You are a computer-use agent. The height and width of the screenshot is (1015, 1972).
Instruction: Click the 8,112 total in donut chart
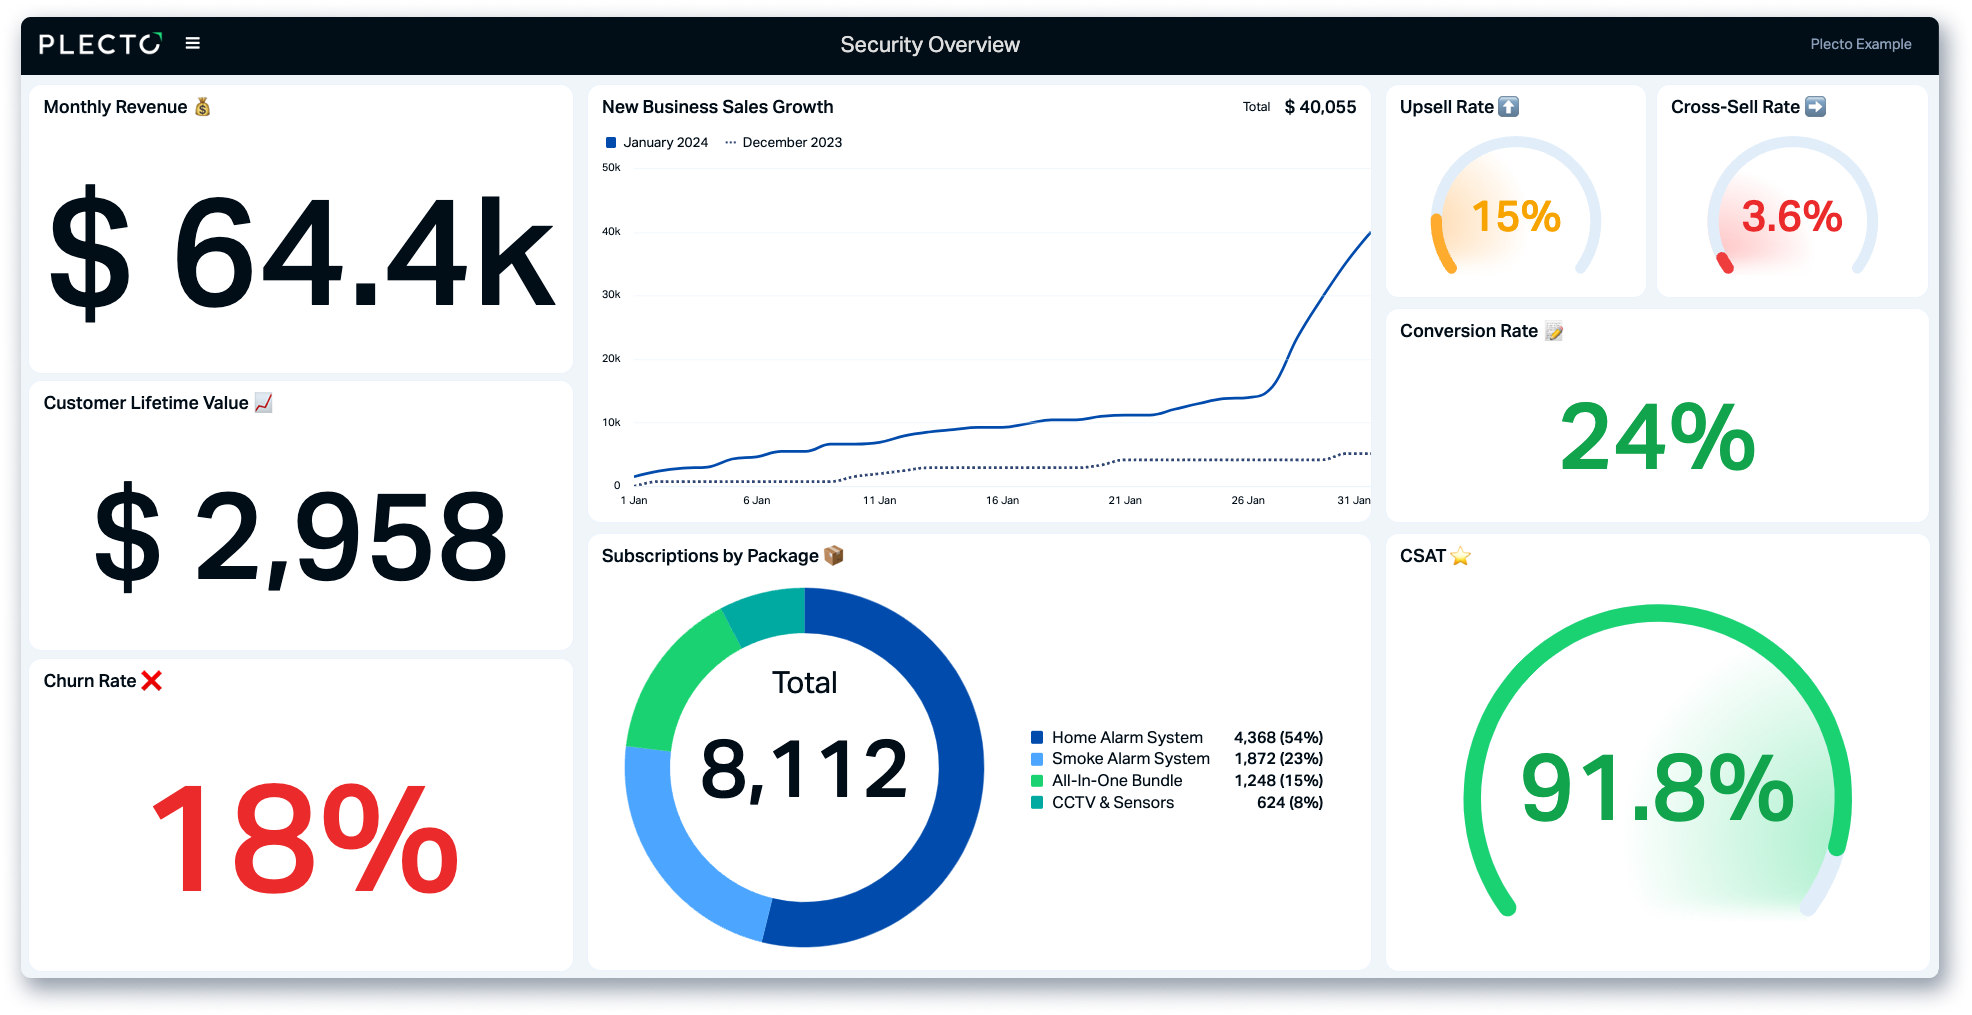tap(805, 769)
